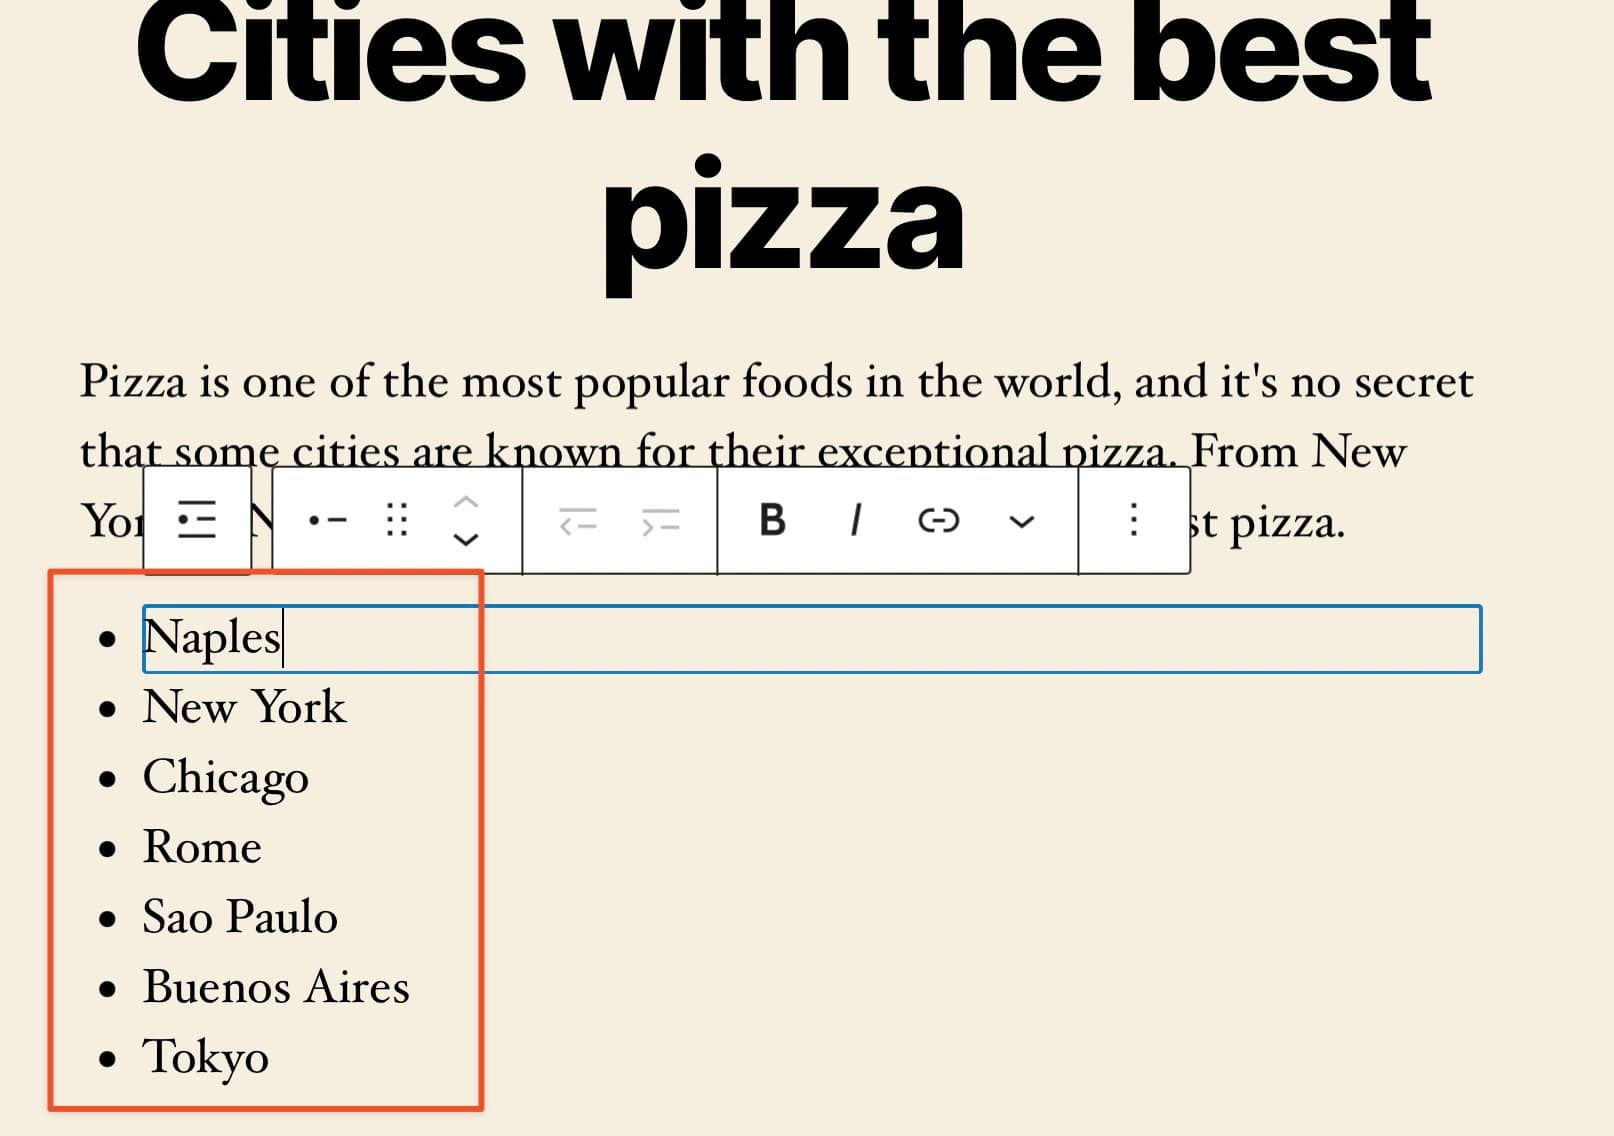Click the Sao Paulo list item

click(240, 917)
